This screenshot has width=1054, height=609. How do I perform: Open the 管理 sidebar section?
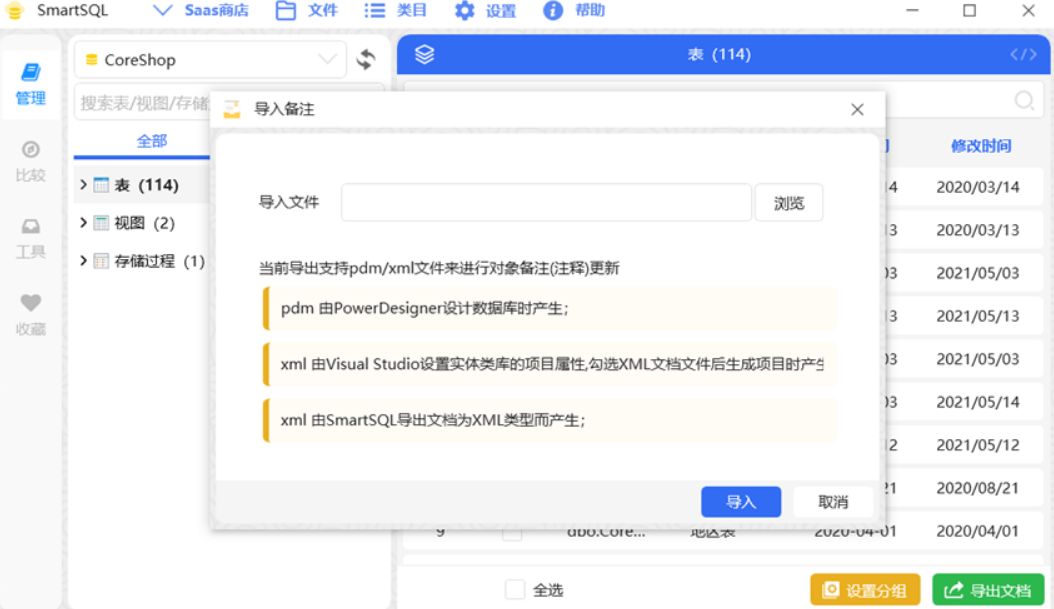(30, 84)
